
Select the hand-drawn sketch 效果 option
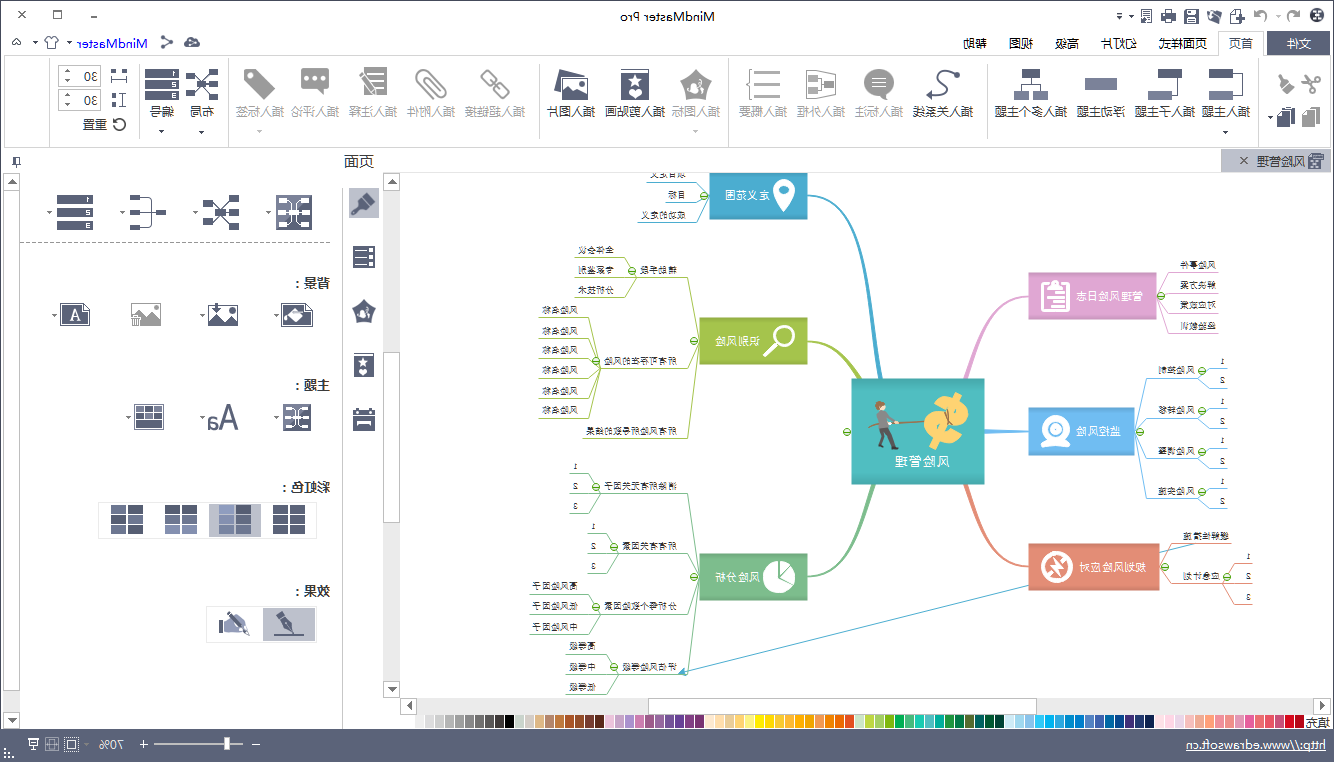click(234, 624)
